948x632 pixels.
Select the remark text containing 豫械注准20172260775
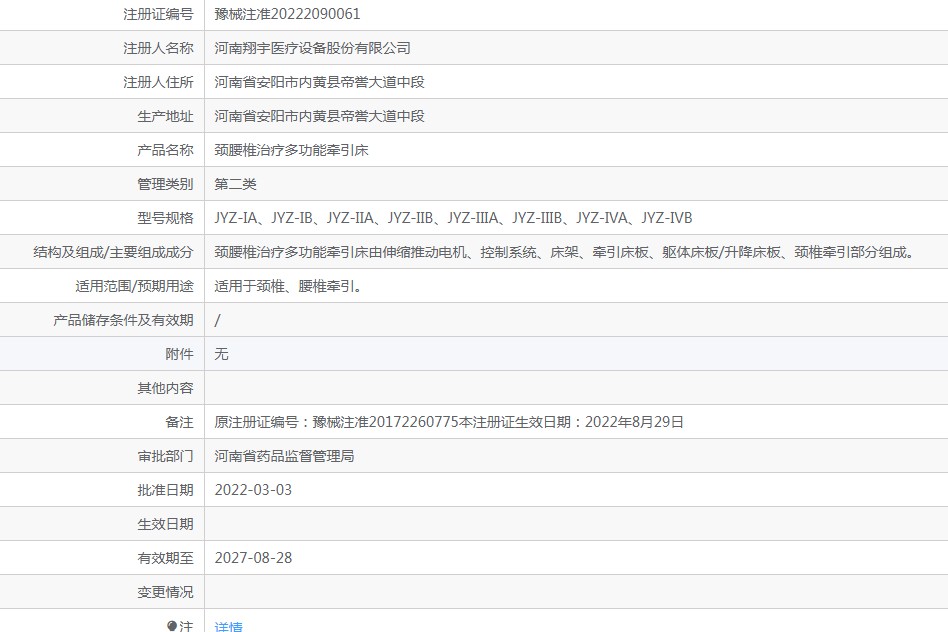(449, 422)
